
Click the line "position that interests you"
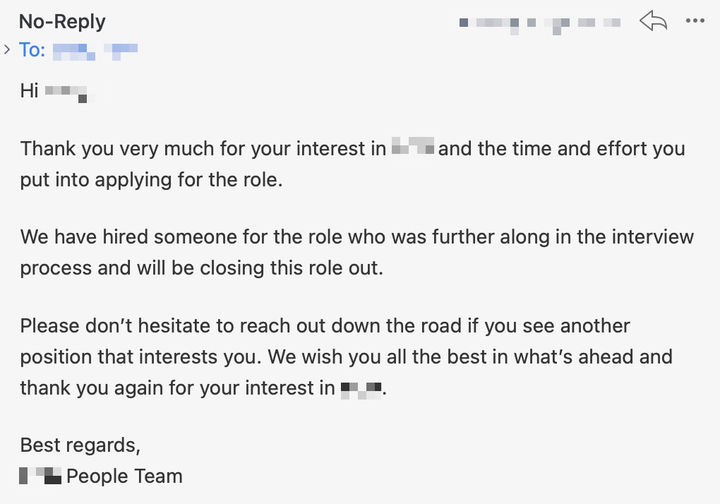[141, 357]
